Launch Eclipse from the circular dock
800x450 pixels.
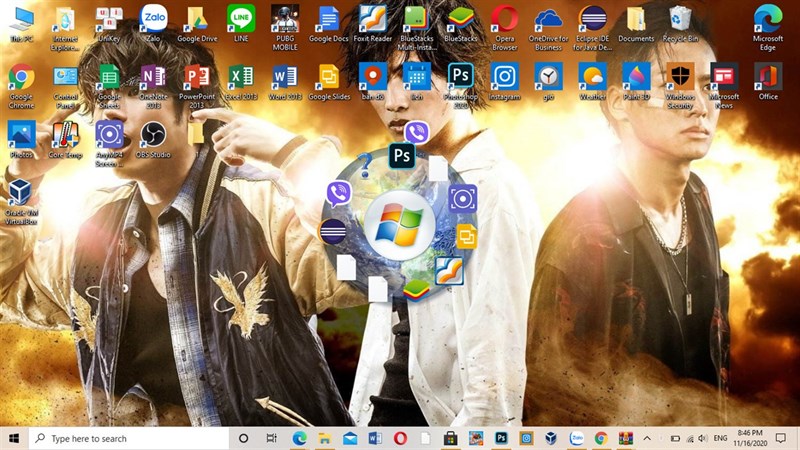(333, 231)
